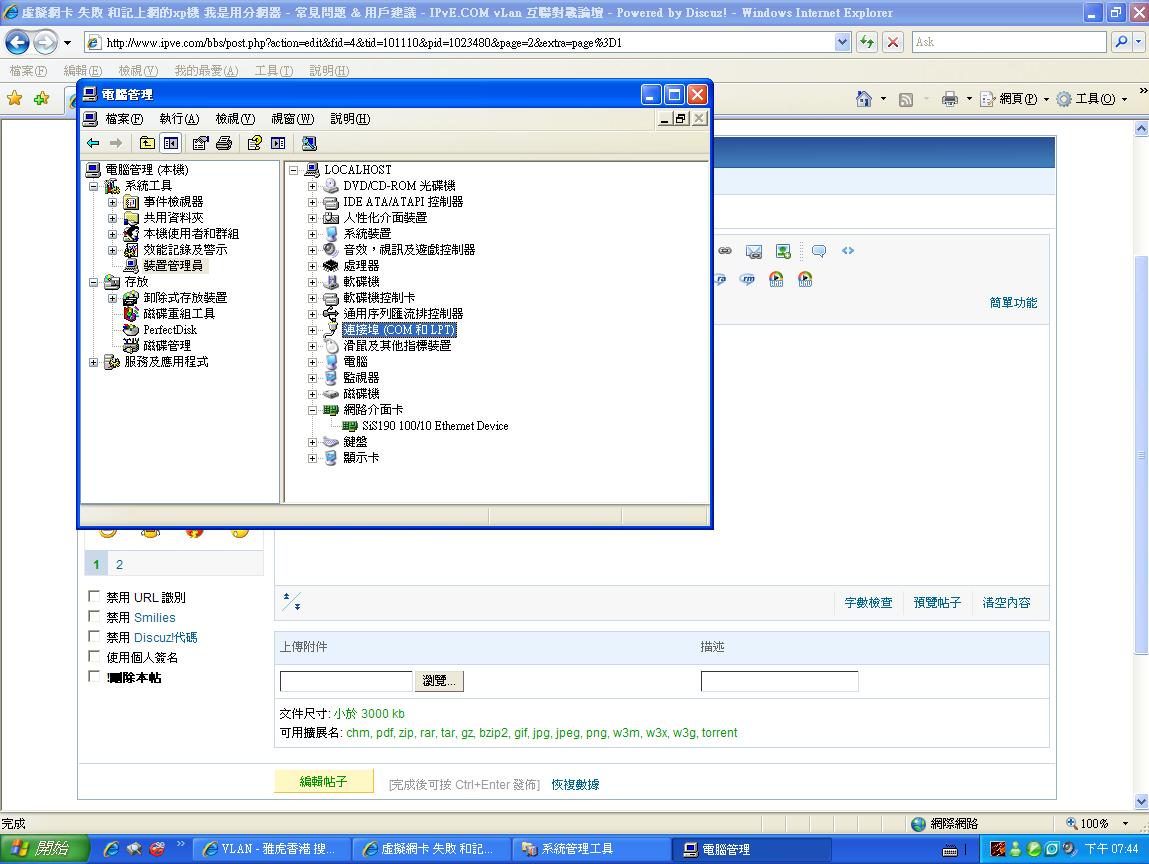This screenshot has width=1149, height=864.
Task: Click the scan for hardware changes icon
Action: click(x=309, y=143)
